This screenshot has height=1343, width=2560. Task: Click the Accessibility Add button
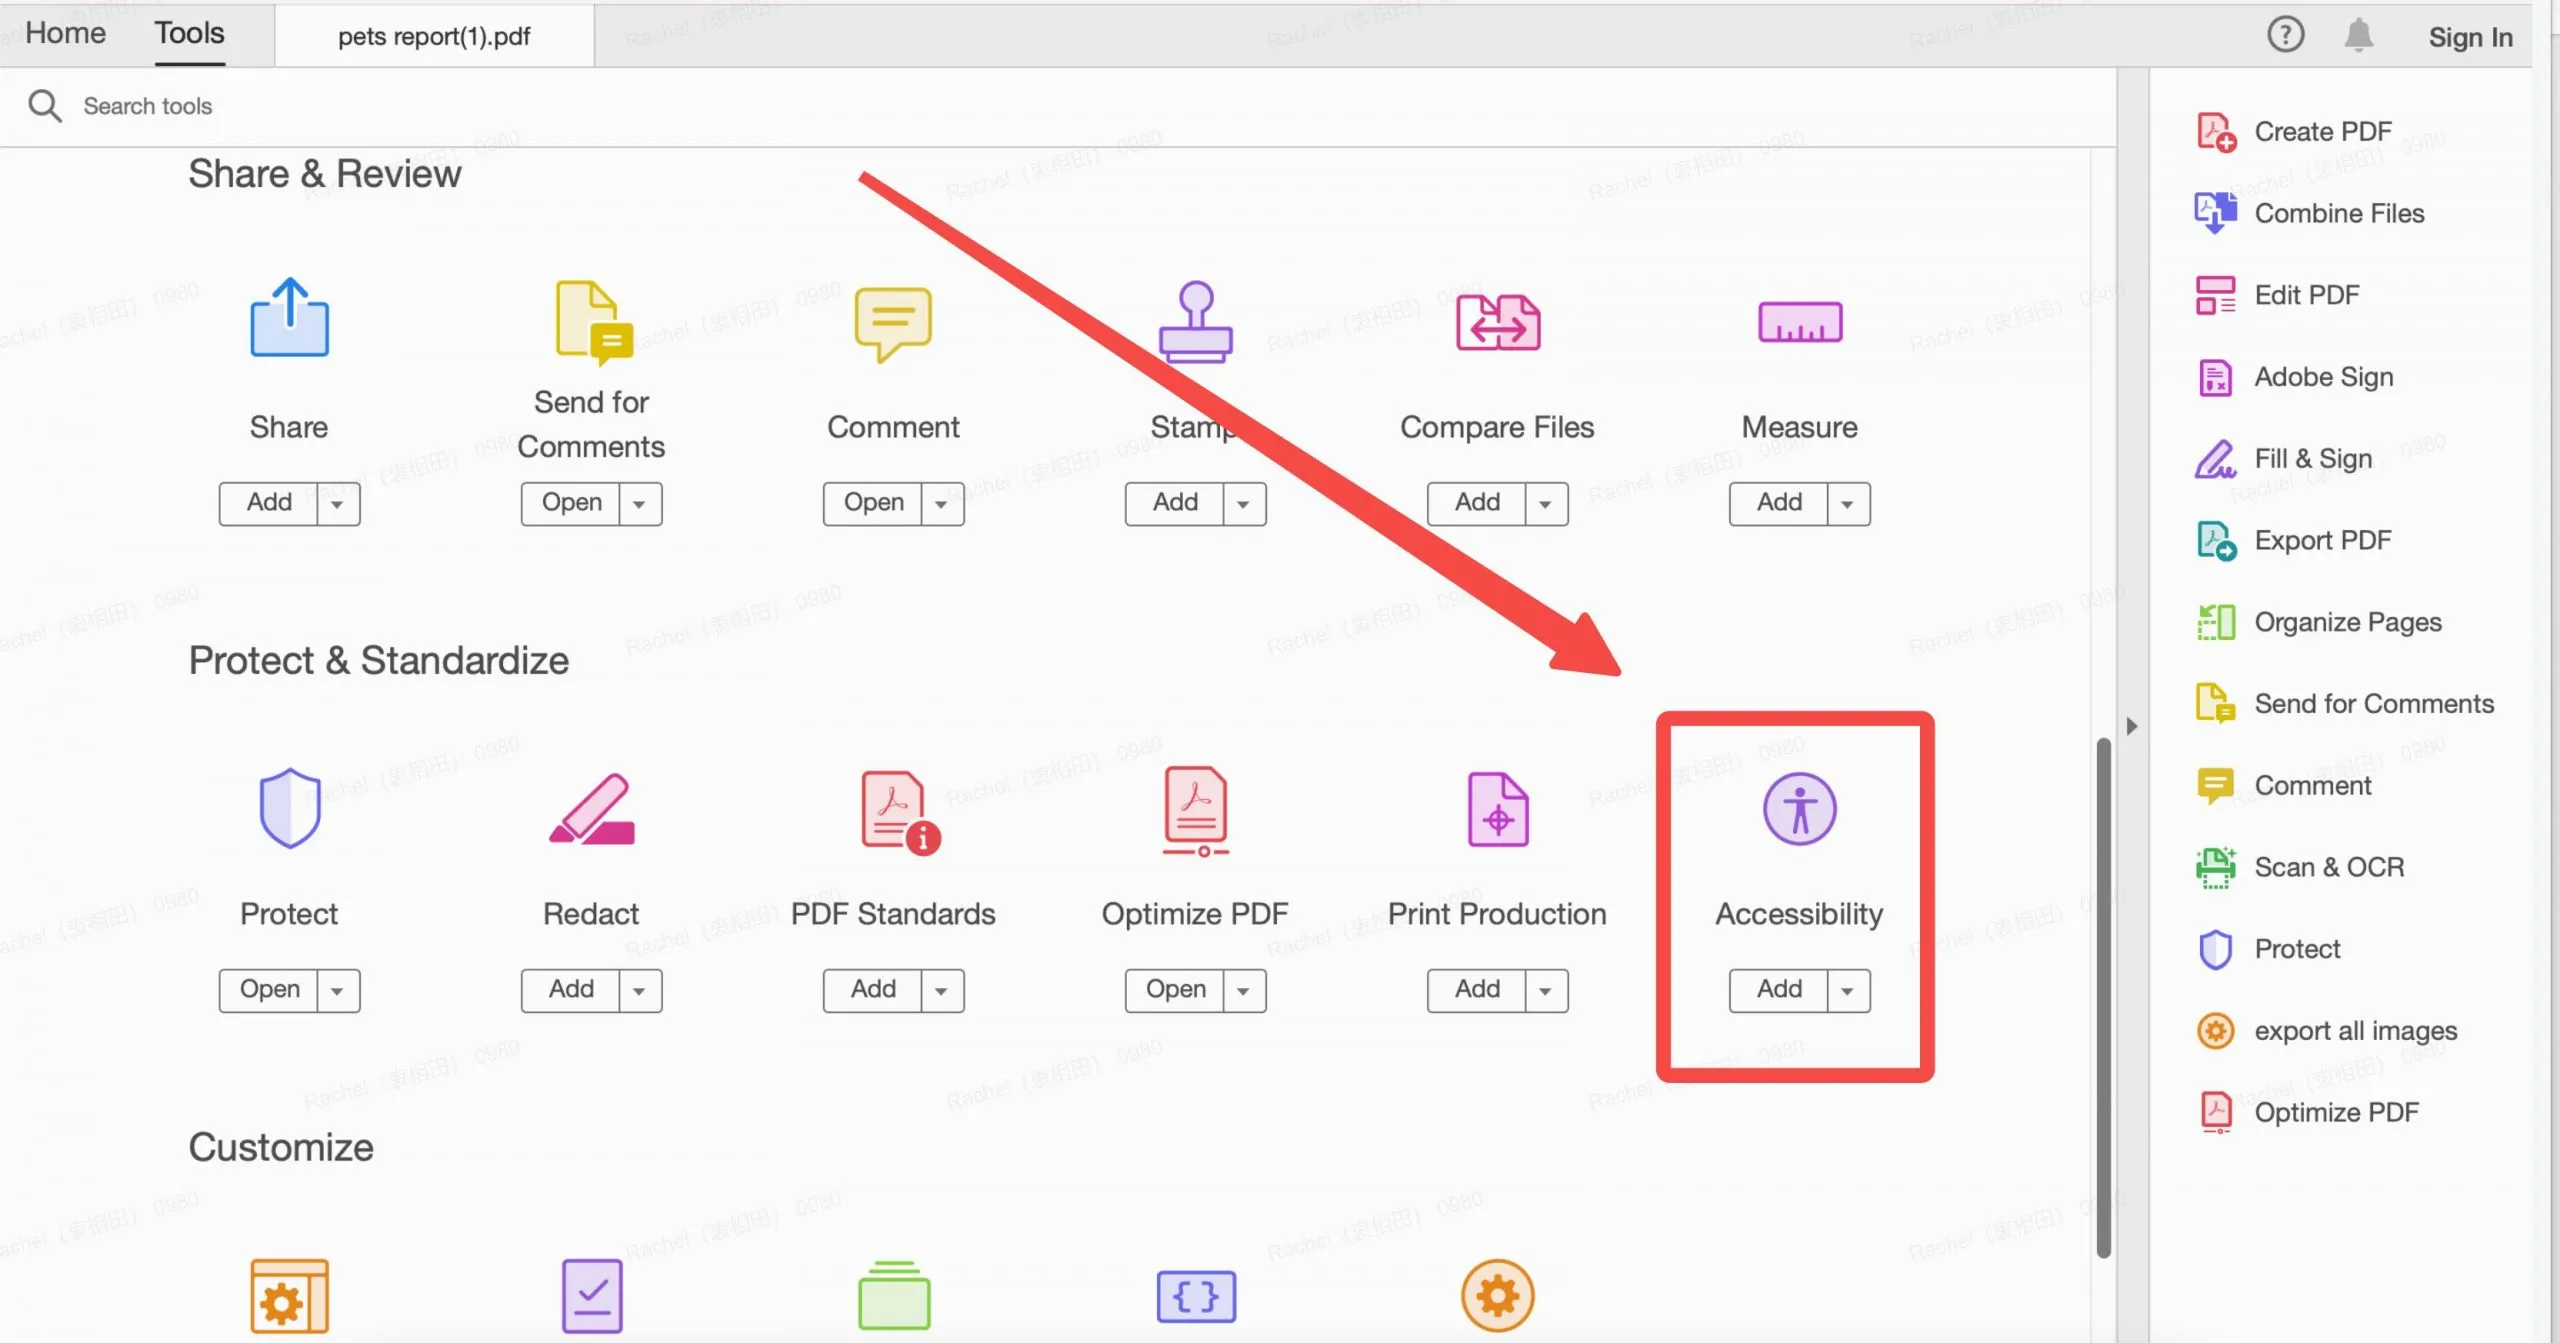pyautogui.click(x=1779, y=987)
